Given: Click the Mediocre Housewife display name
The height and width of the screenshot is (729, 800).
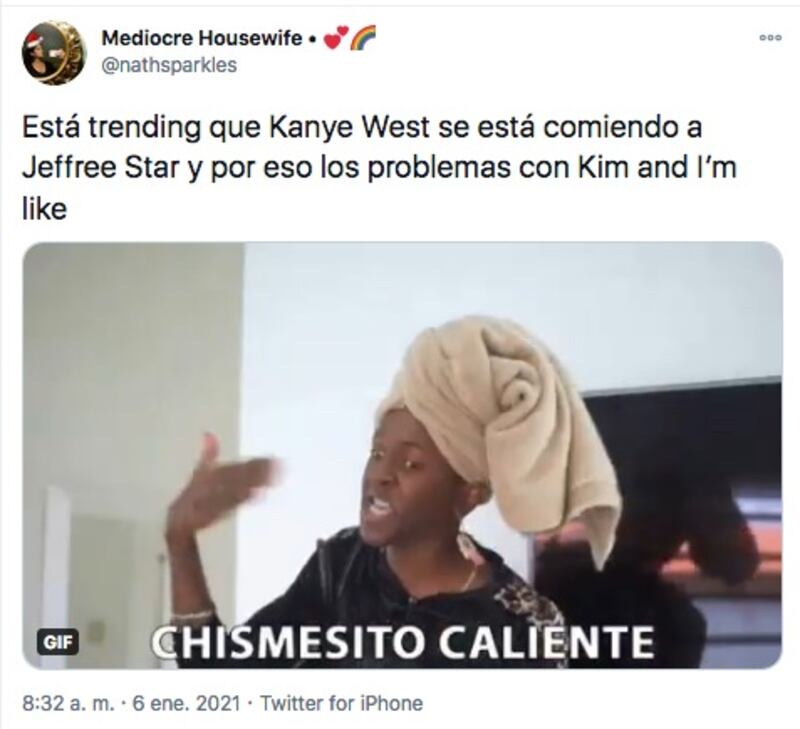Looking at the screenshot, I should tap(202, 38).
